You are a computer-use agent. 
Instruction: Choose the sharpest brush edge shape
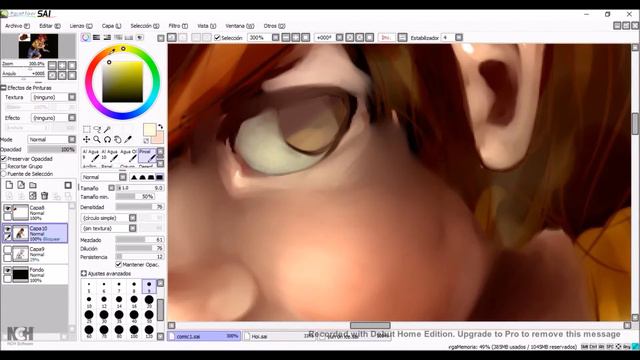tap(134, 177)
